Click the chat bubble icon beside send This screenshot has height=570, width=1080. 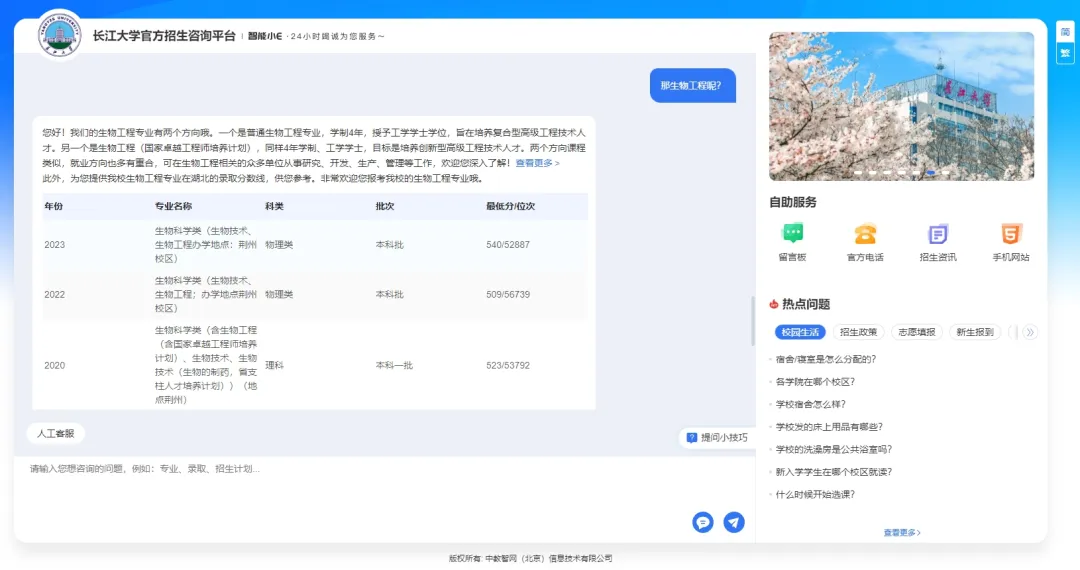click(703, 522)
